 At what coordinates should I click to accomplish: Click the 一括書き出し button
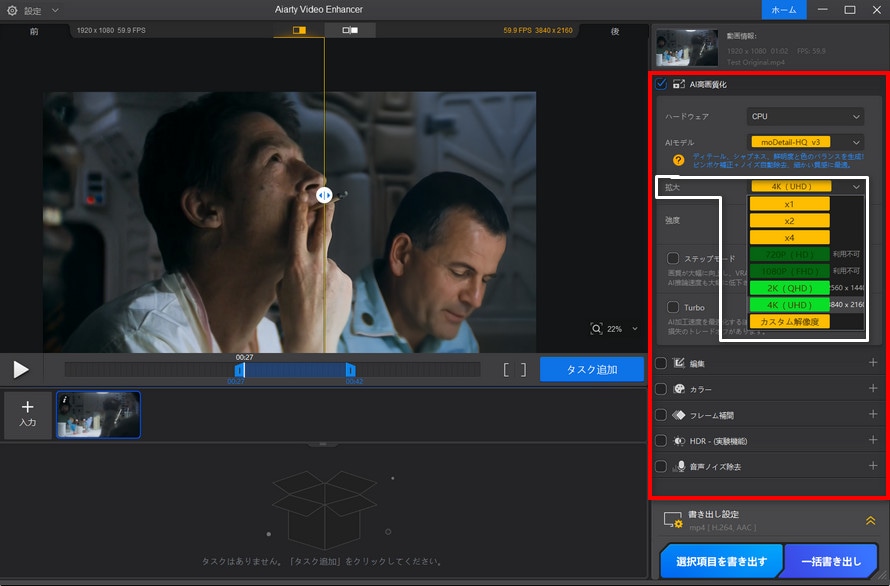click(830, 561)
